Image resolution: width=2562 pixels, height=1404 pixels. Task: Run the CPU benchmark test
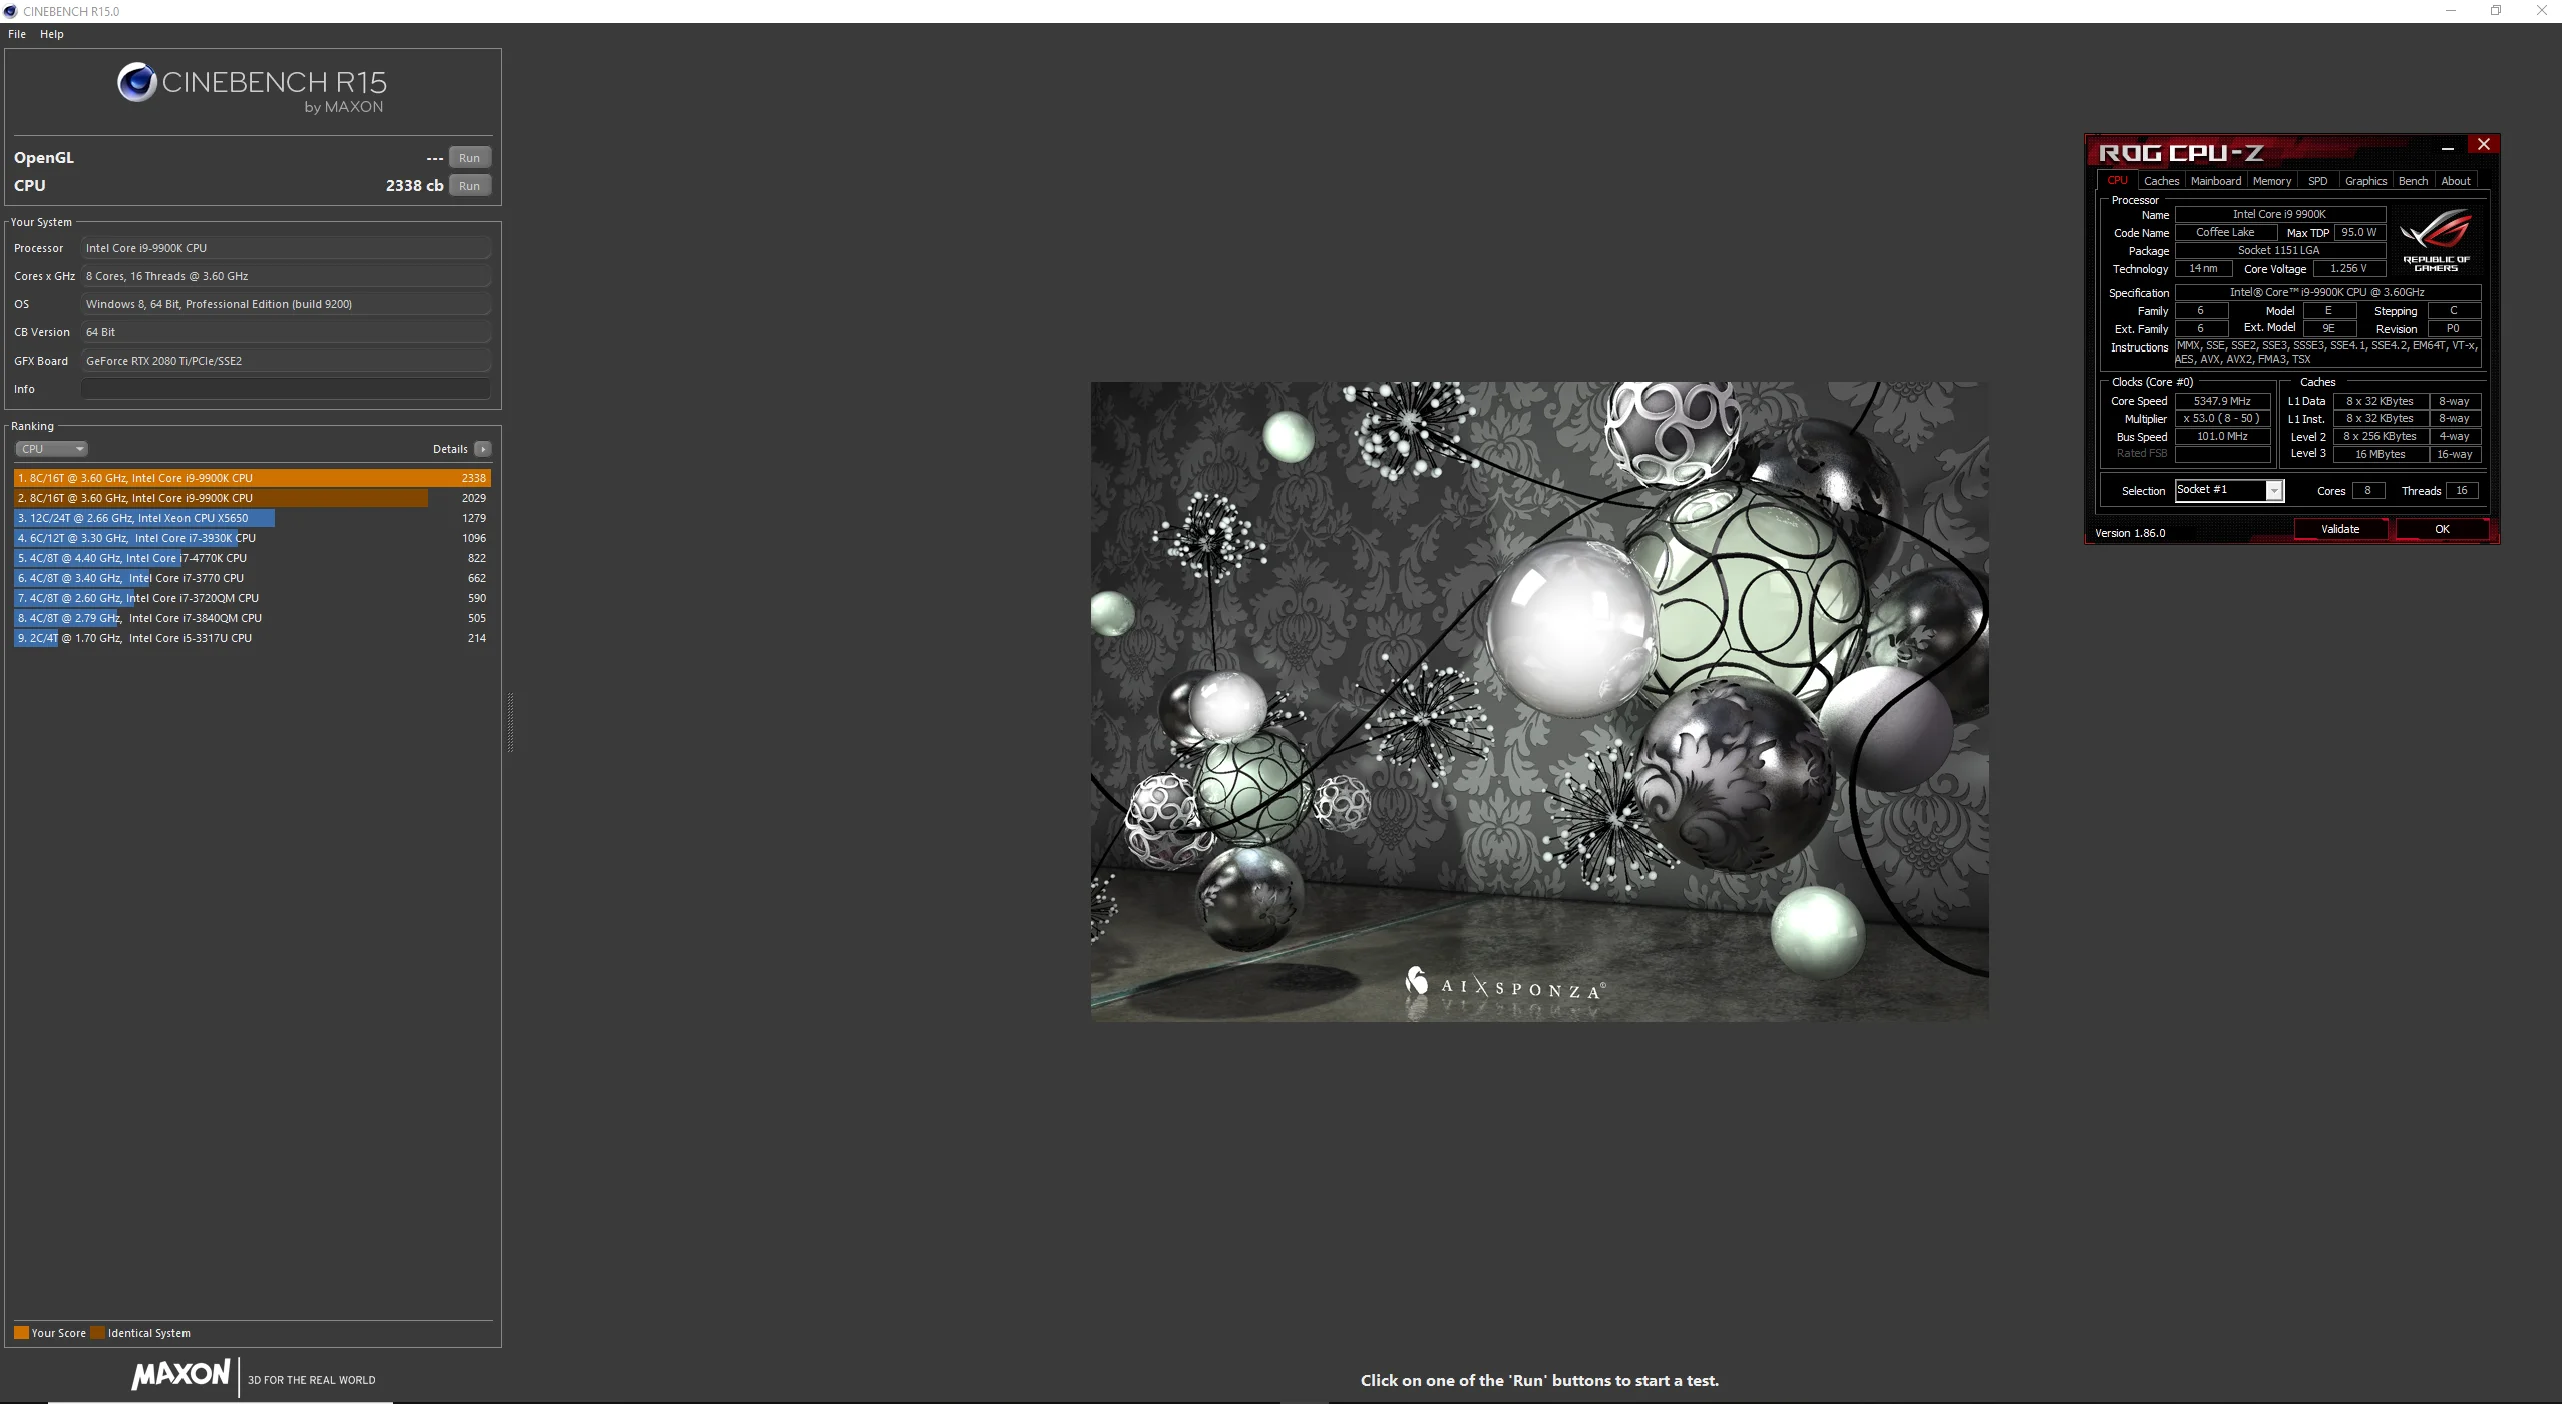(x=469, y=186)
